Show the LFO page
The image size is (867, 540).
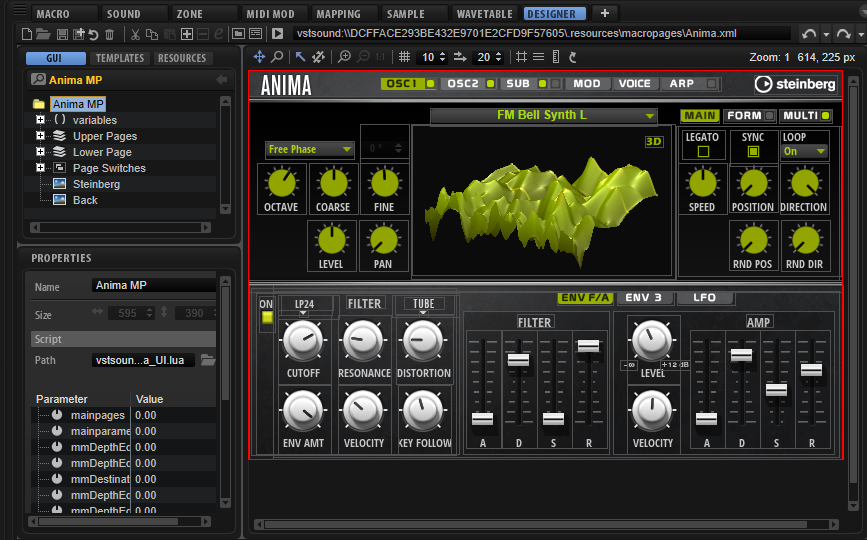click(x=704, y=298)
